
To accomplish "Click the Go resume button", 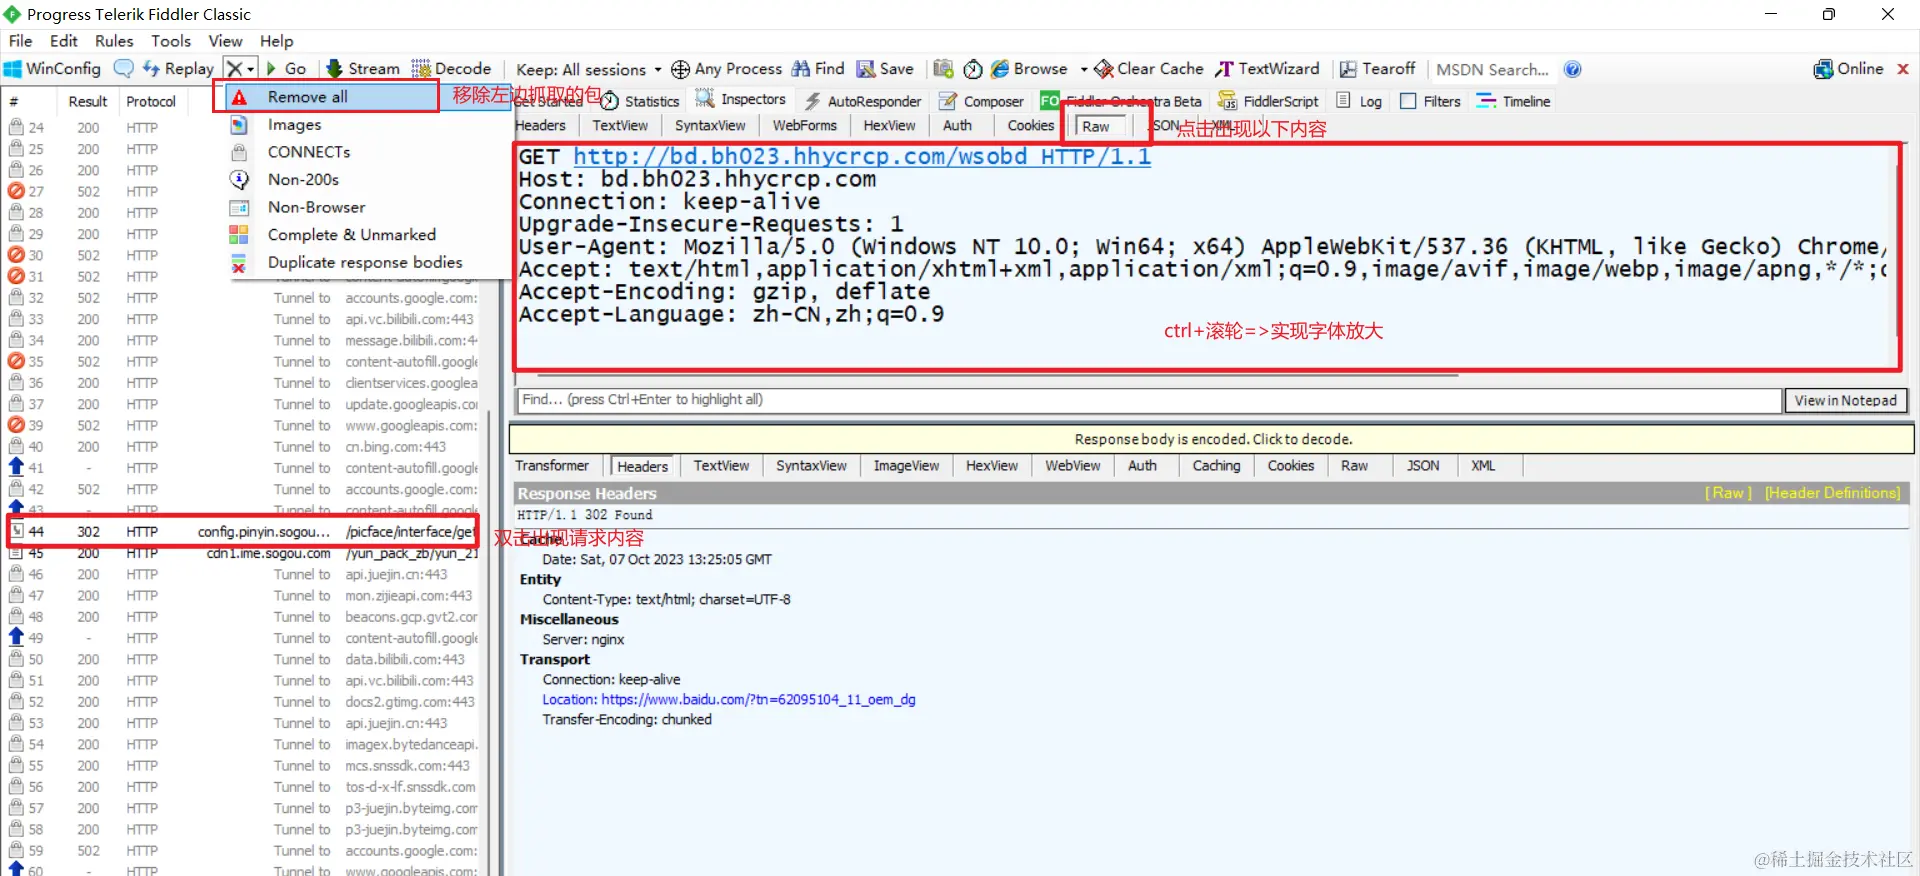I will coord(286,68).
